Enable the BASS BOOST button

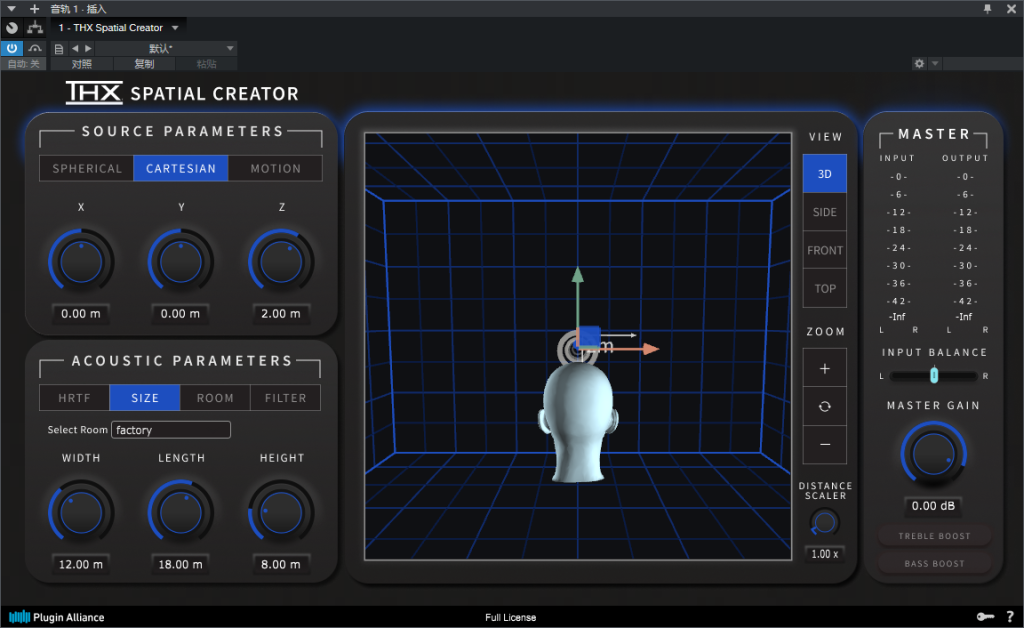(x=935, y=563)
